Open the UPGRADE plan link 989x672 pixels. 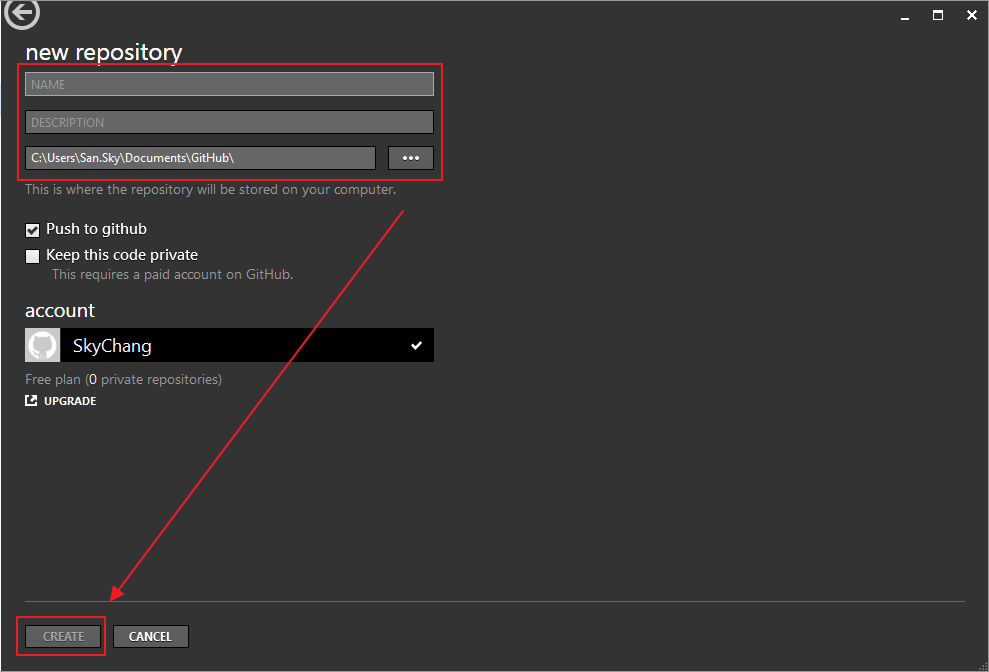pyautogui.click(x=70, y=401)
